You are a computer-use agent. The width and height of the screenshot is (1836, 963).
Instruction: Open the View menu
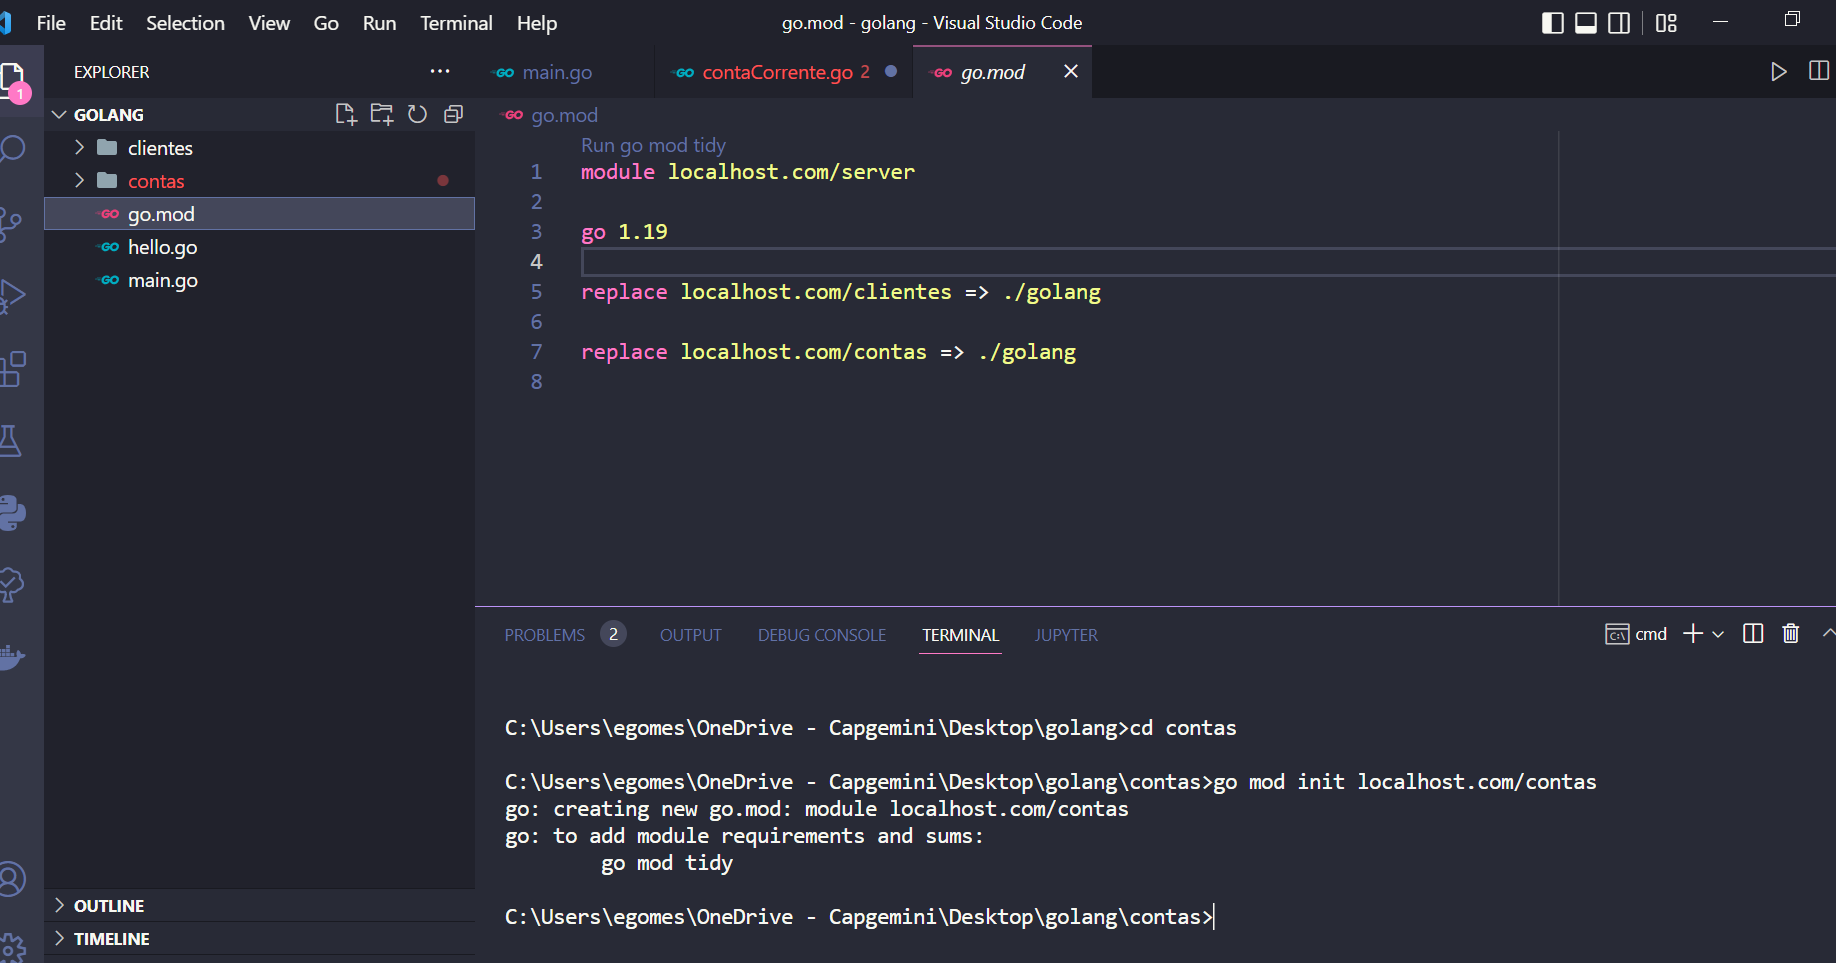(x=269, y=23)
